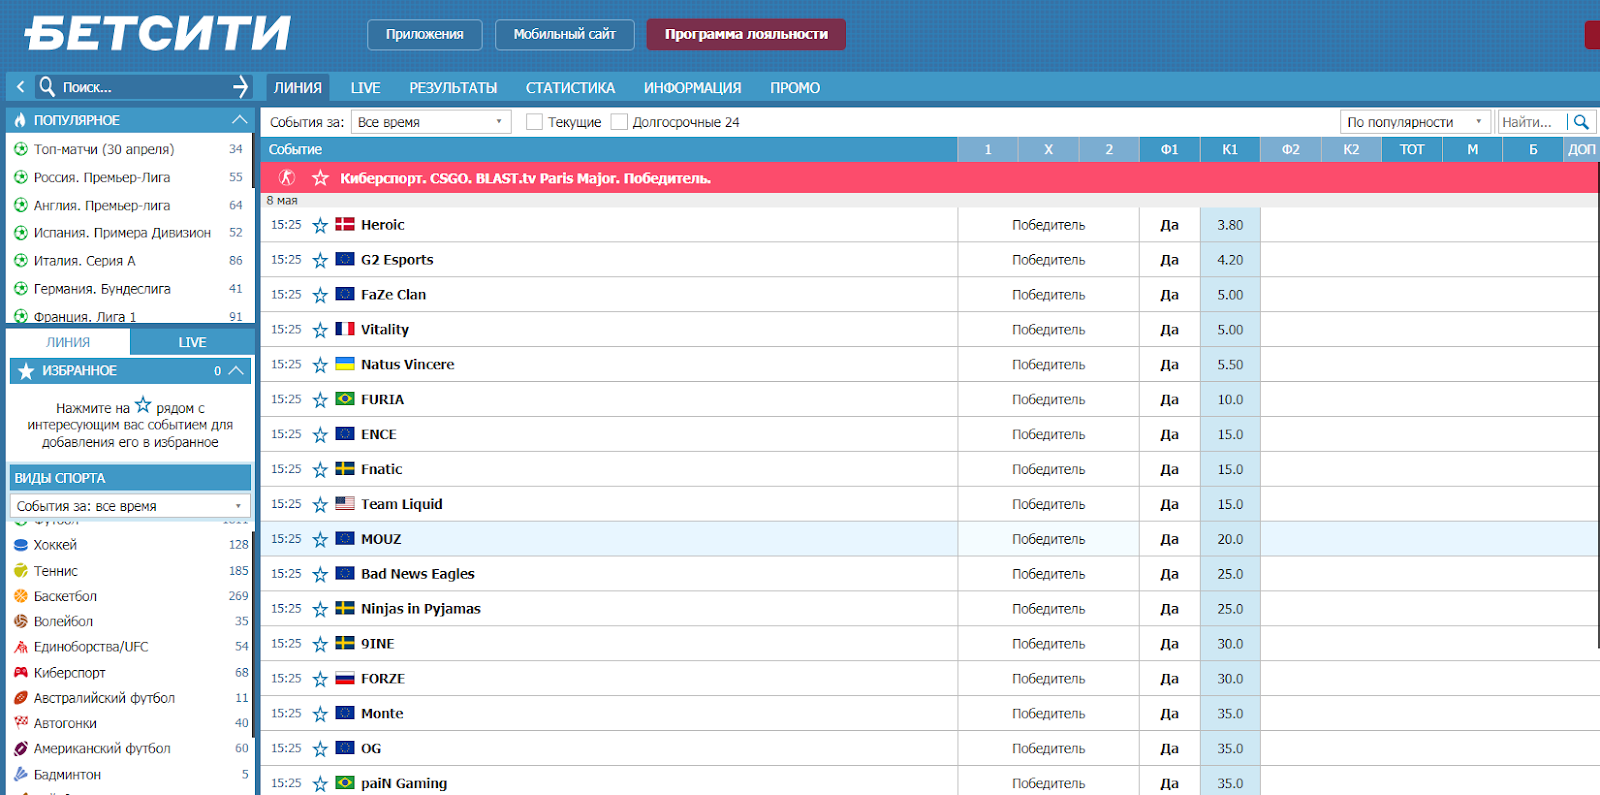Click the Betcity logo
Screen dimensions: 1600x795
[158, 33]
